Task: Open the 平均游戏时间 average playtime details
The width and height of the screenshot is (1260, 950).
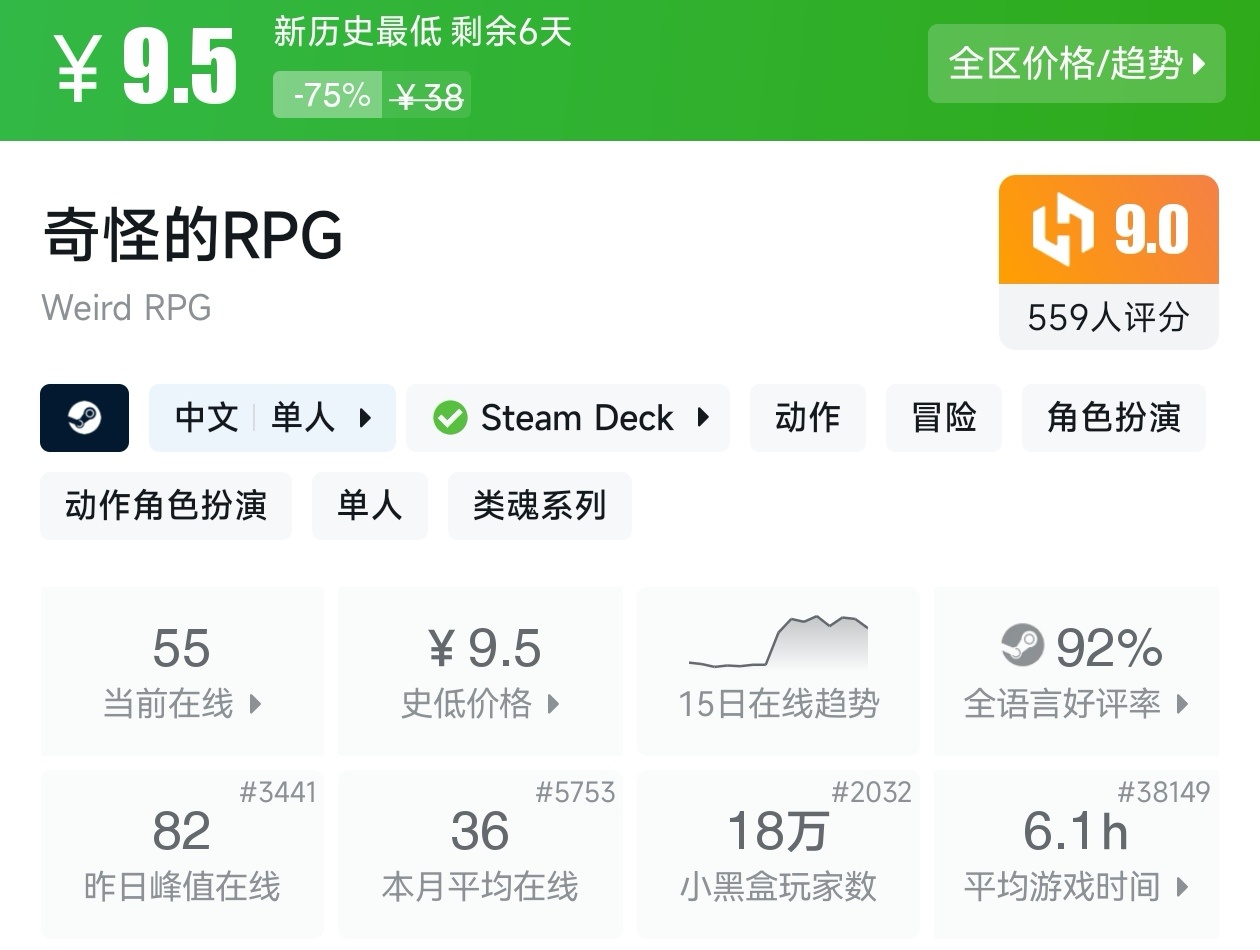Action: coord(1076,854)
